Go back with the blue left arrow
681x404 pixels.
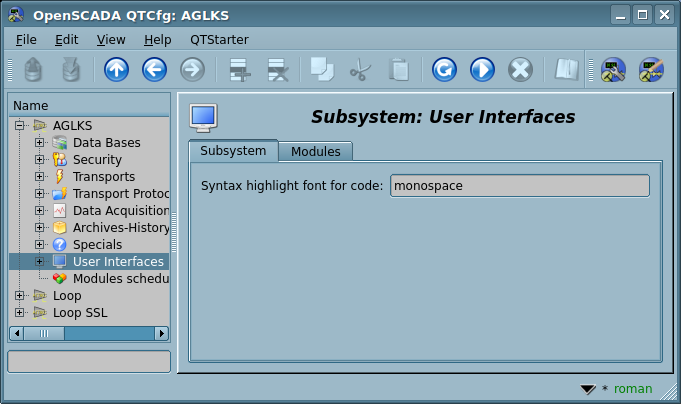pos(154,70)
